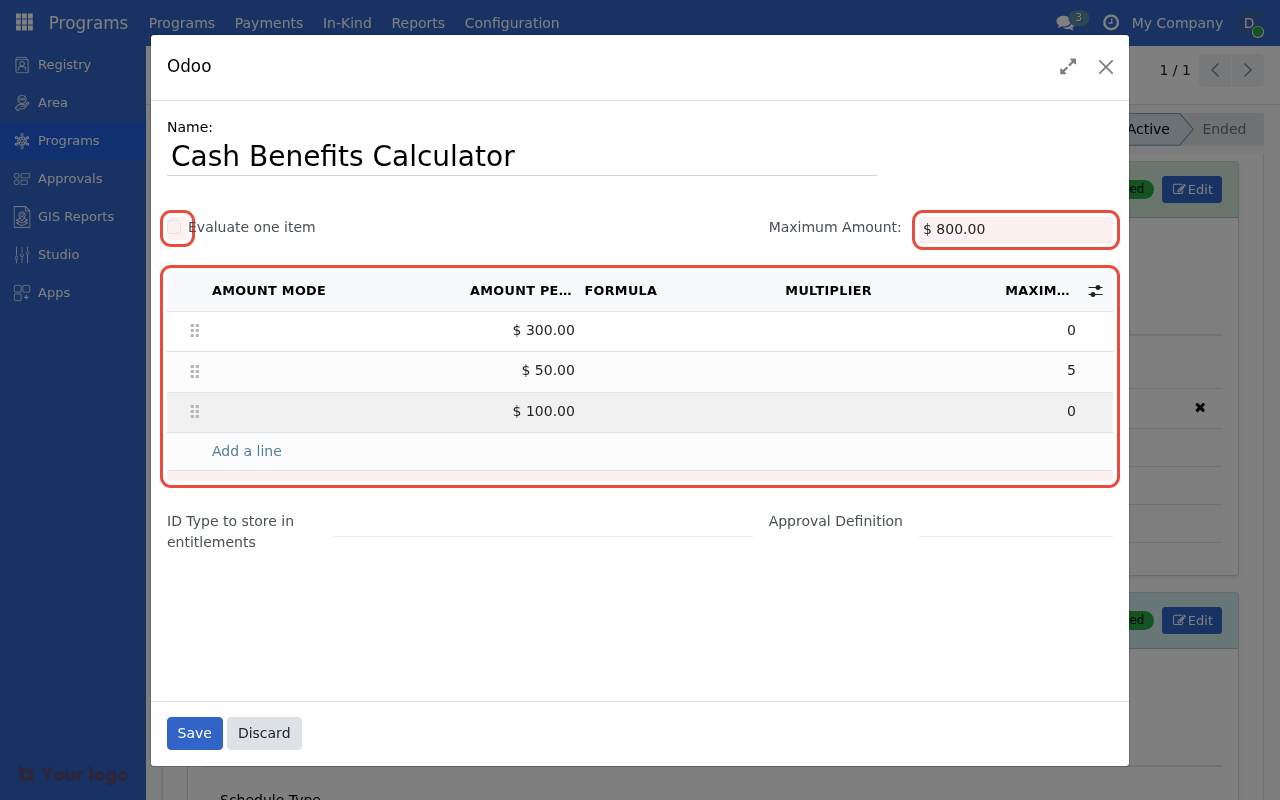1280x800 pixels.
Task: Open the optional columns selector on the table
Action: pyautogui.click(x=1095, y=290)
